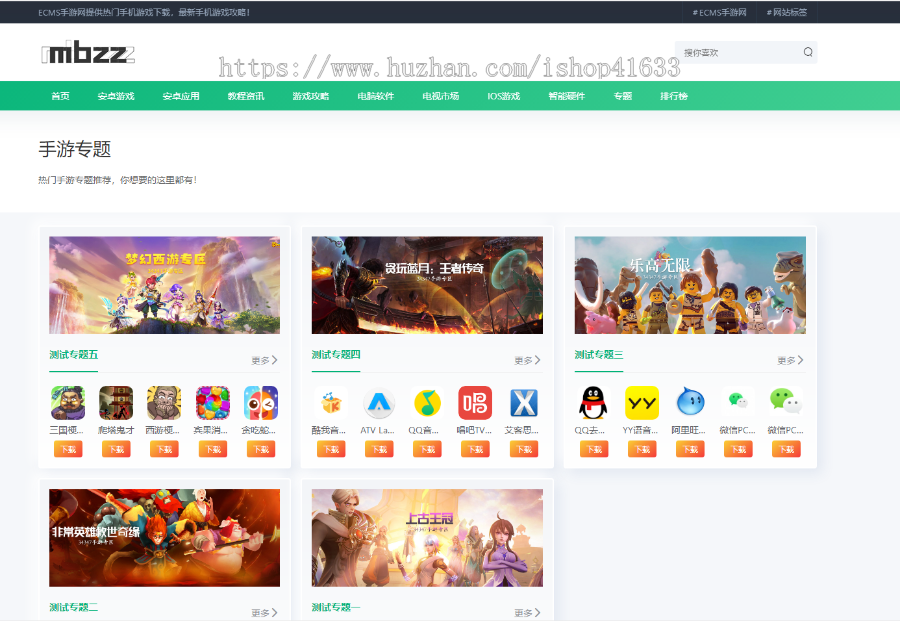Viewport: 900px width, 625px height.
Task: Open the 电脑软件 navigation item
Action: click(x=375, y=96)
